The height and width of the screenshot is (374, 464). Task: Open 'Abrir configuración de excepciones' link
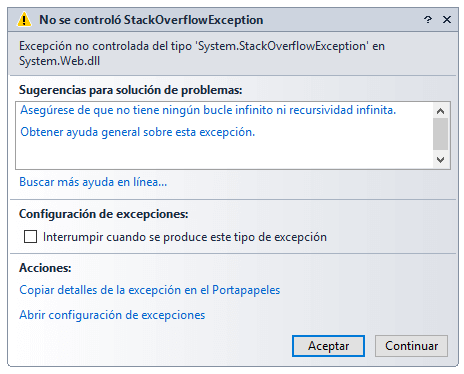112,315
